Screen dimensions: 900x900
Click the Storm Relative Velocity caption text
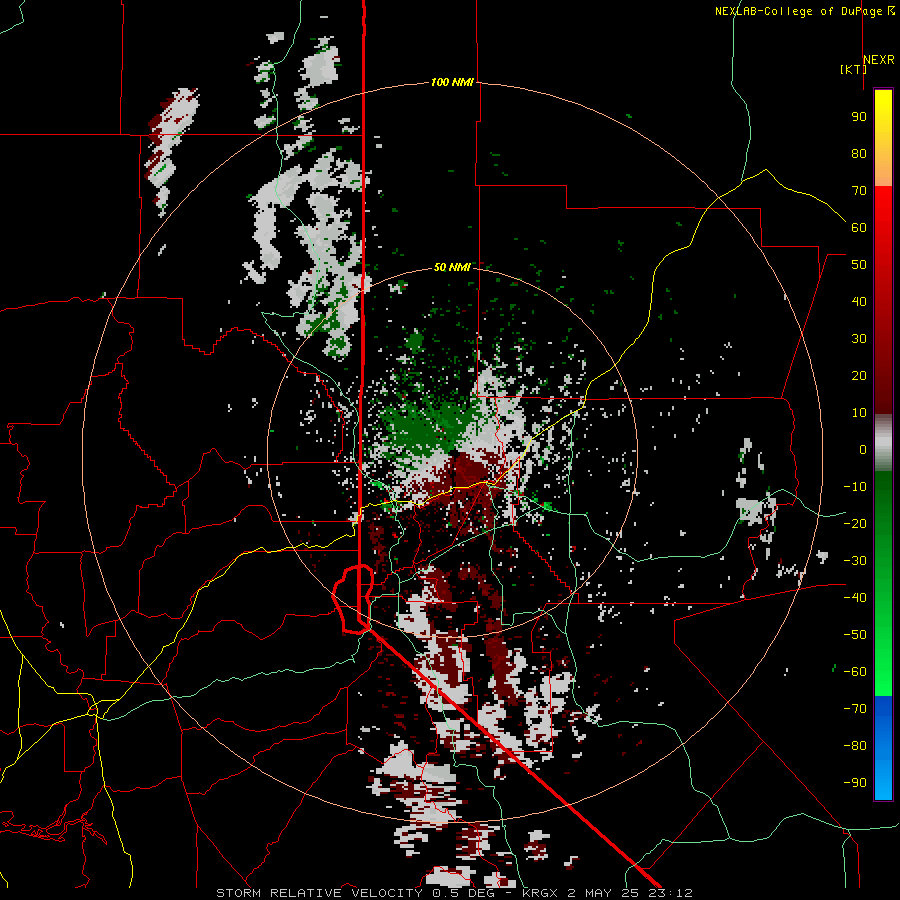pos(454,893)
